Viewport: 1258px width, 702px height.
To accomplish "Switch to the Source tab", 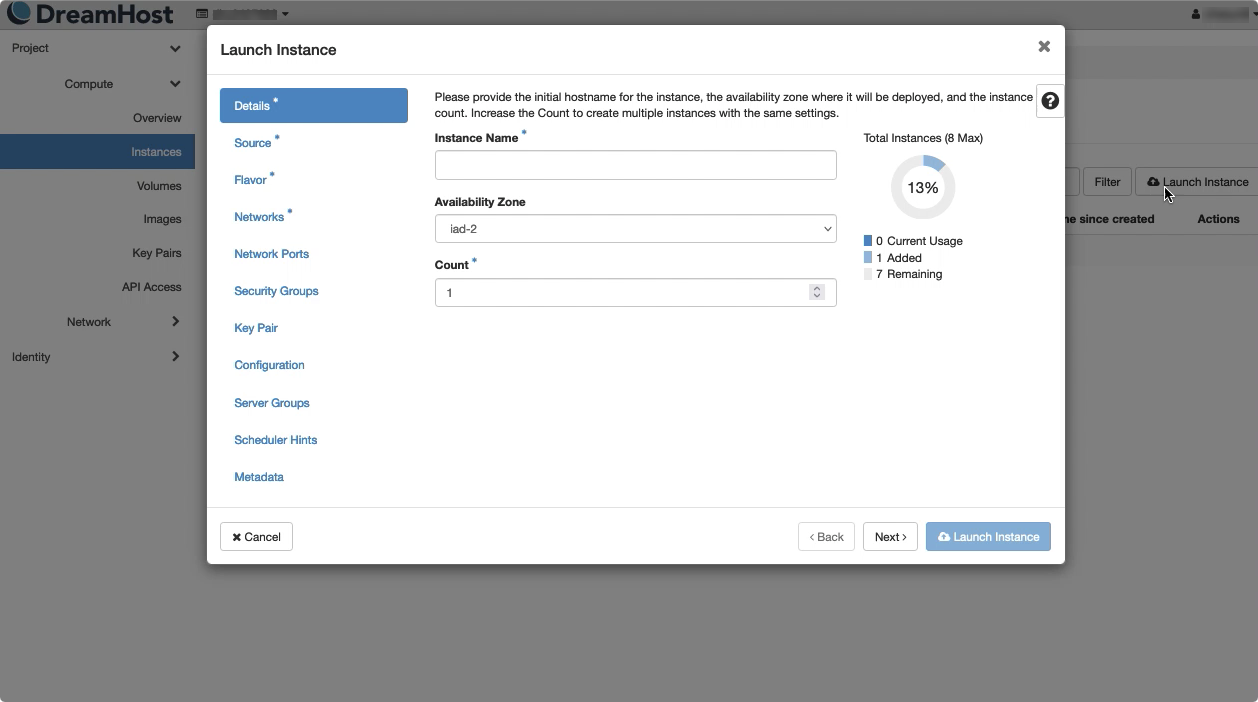I will coord(253,143).
